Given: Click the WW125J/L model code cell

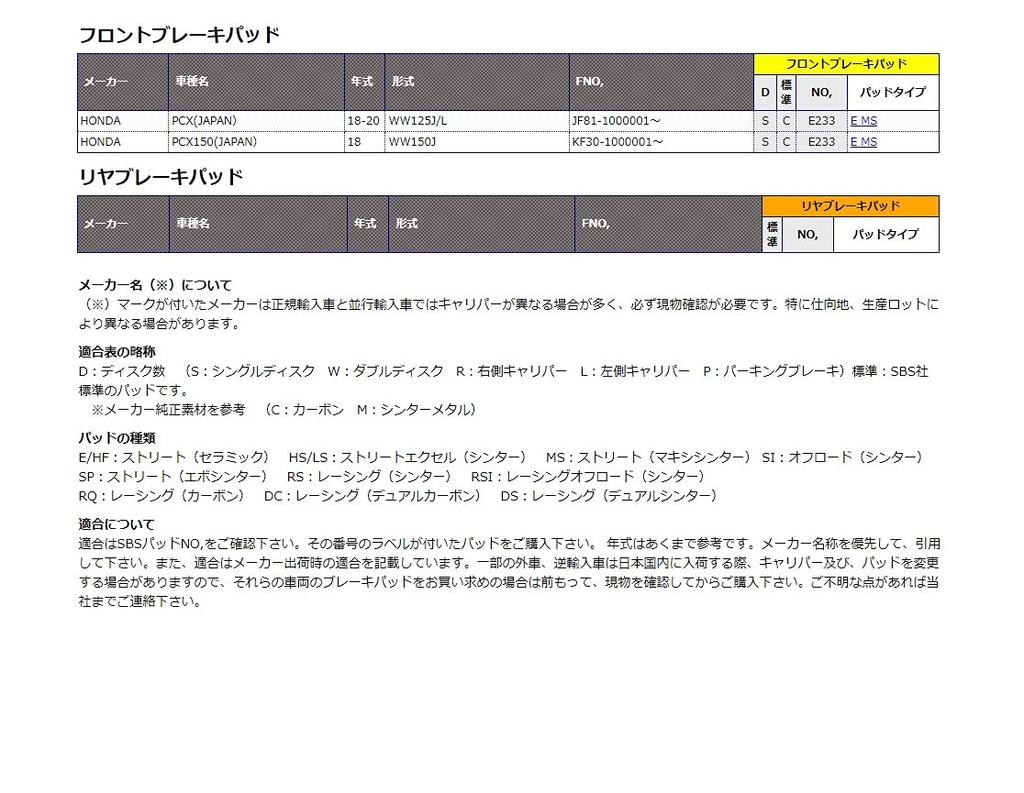Looking at the screenshot, I should [417, 121].
